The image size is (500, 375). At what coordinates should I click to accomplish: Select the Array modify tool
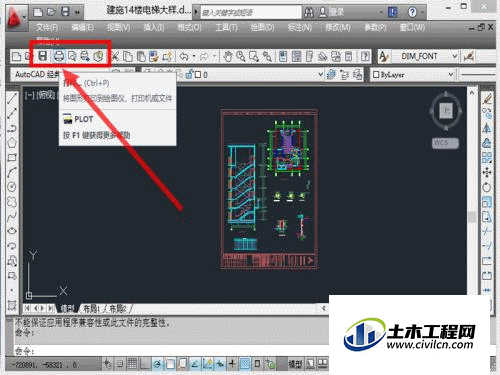[x=487, y=157]
